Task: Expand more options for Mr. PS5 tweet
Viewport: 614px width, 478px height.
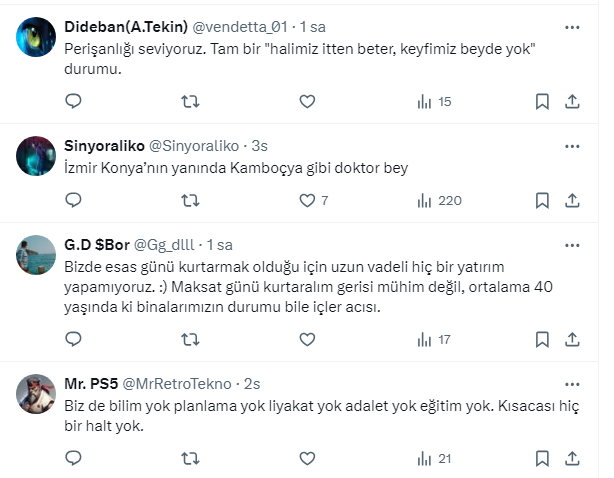Action: coord(572,384)
